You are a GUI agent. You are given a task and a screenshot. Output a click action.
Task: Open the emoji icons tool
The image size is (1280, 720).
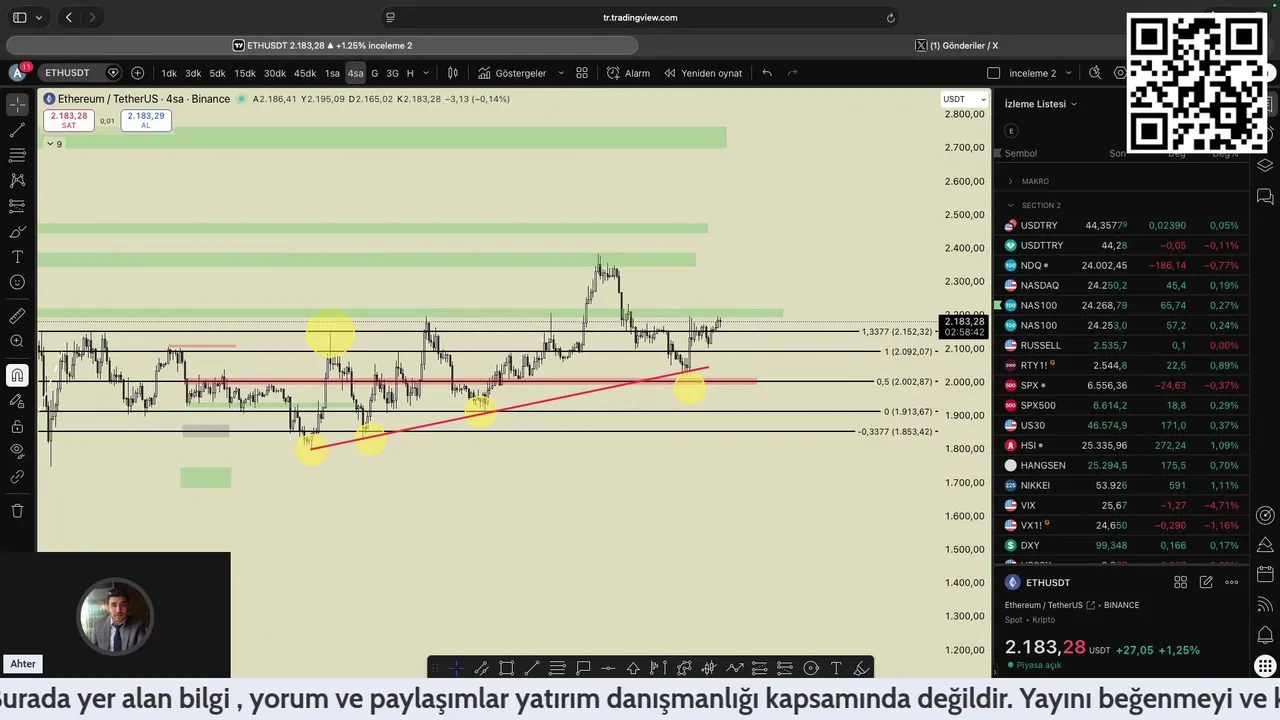[x=17, y=283]
